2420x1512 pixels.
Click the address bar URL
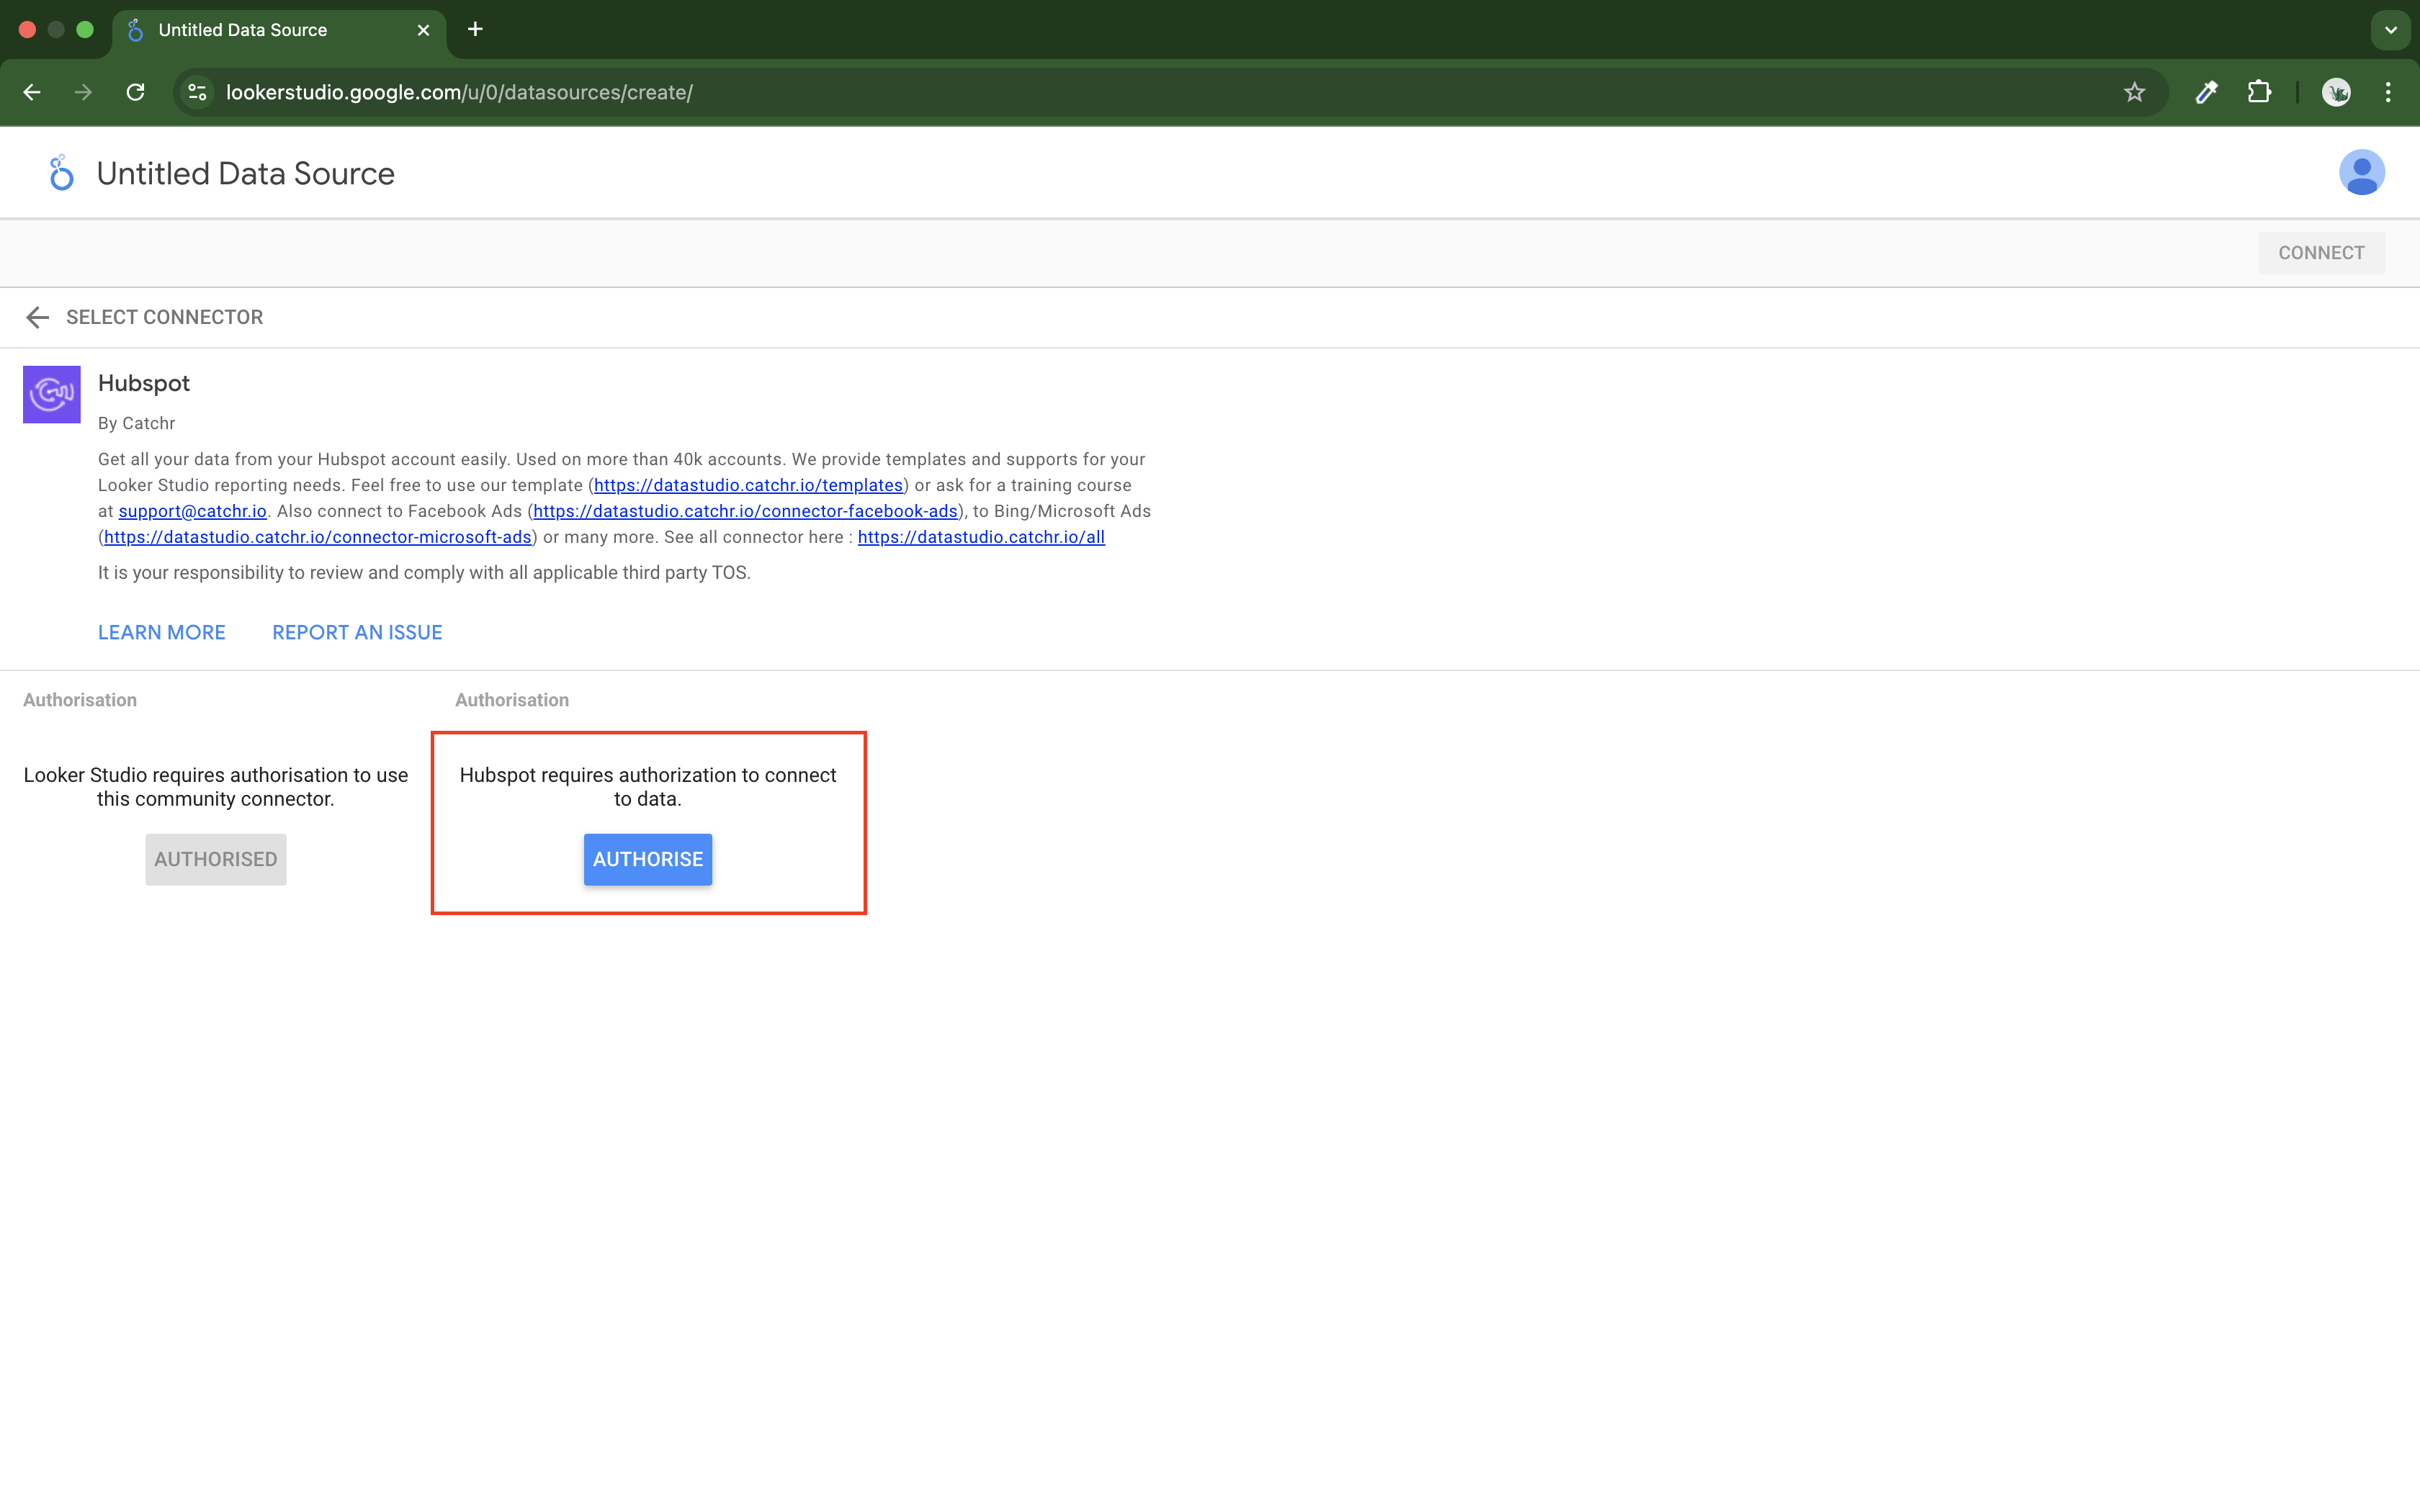[459, 92]
